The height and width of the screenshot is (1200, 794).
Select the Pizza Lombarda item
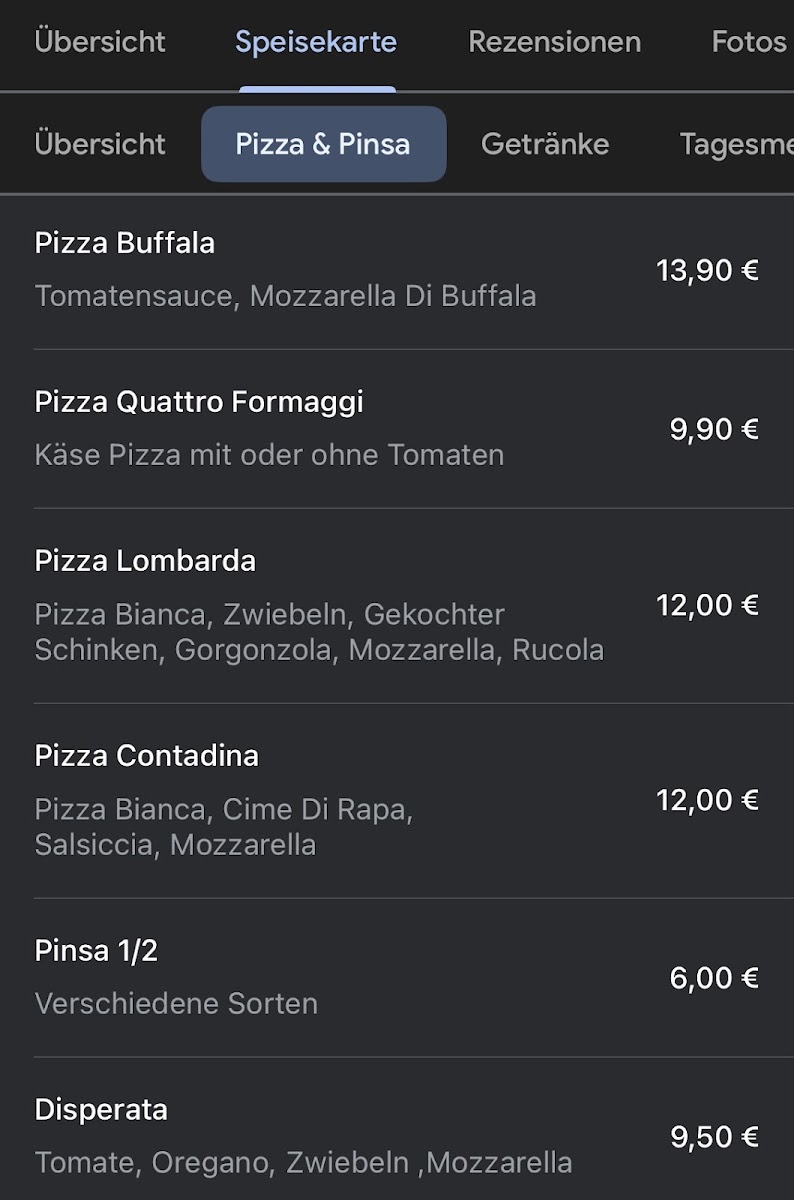[x=145, y=561]
